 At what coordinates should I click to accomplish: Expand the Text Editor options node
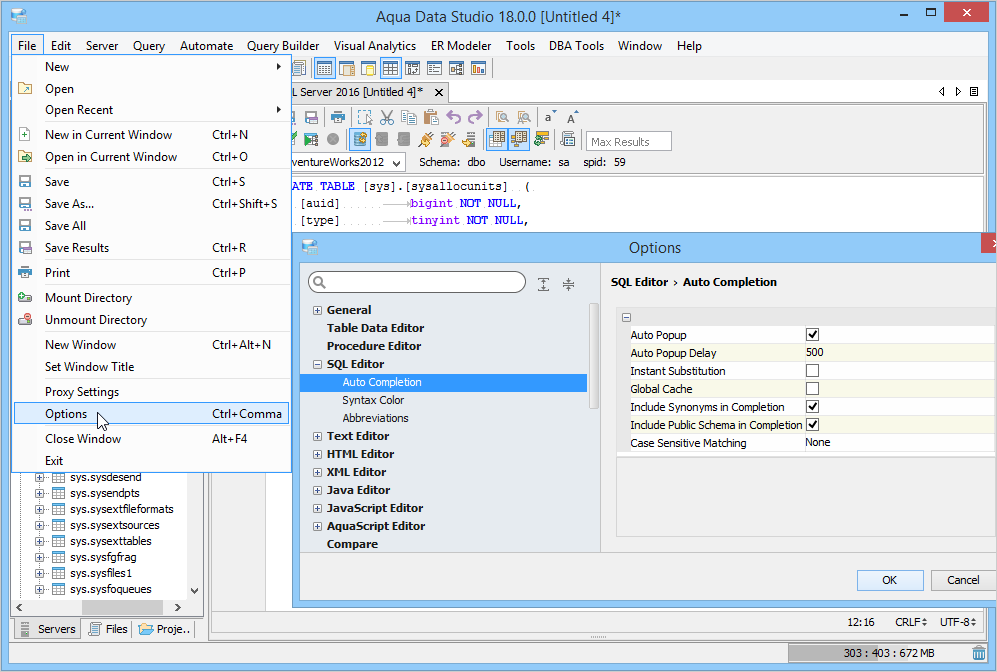[x=318, y=436]
